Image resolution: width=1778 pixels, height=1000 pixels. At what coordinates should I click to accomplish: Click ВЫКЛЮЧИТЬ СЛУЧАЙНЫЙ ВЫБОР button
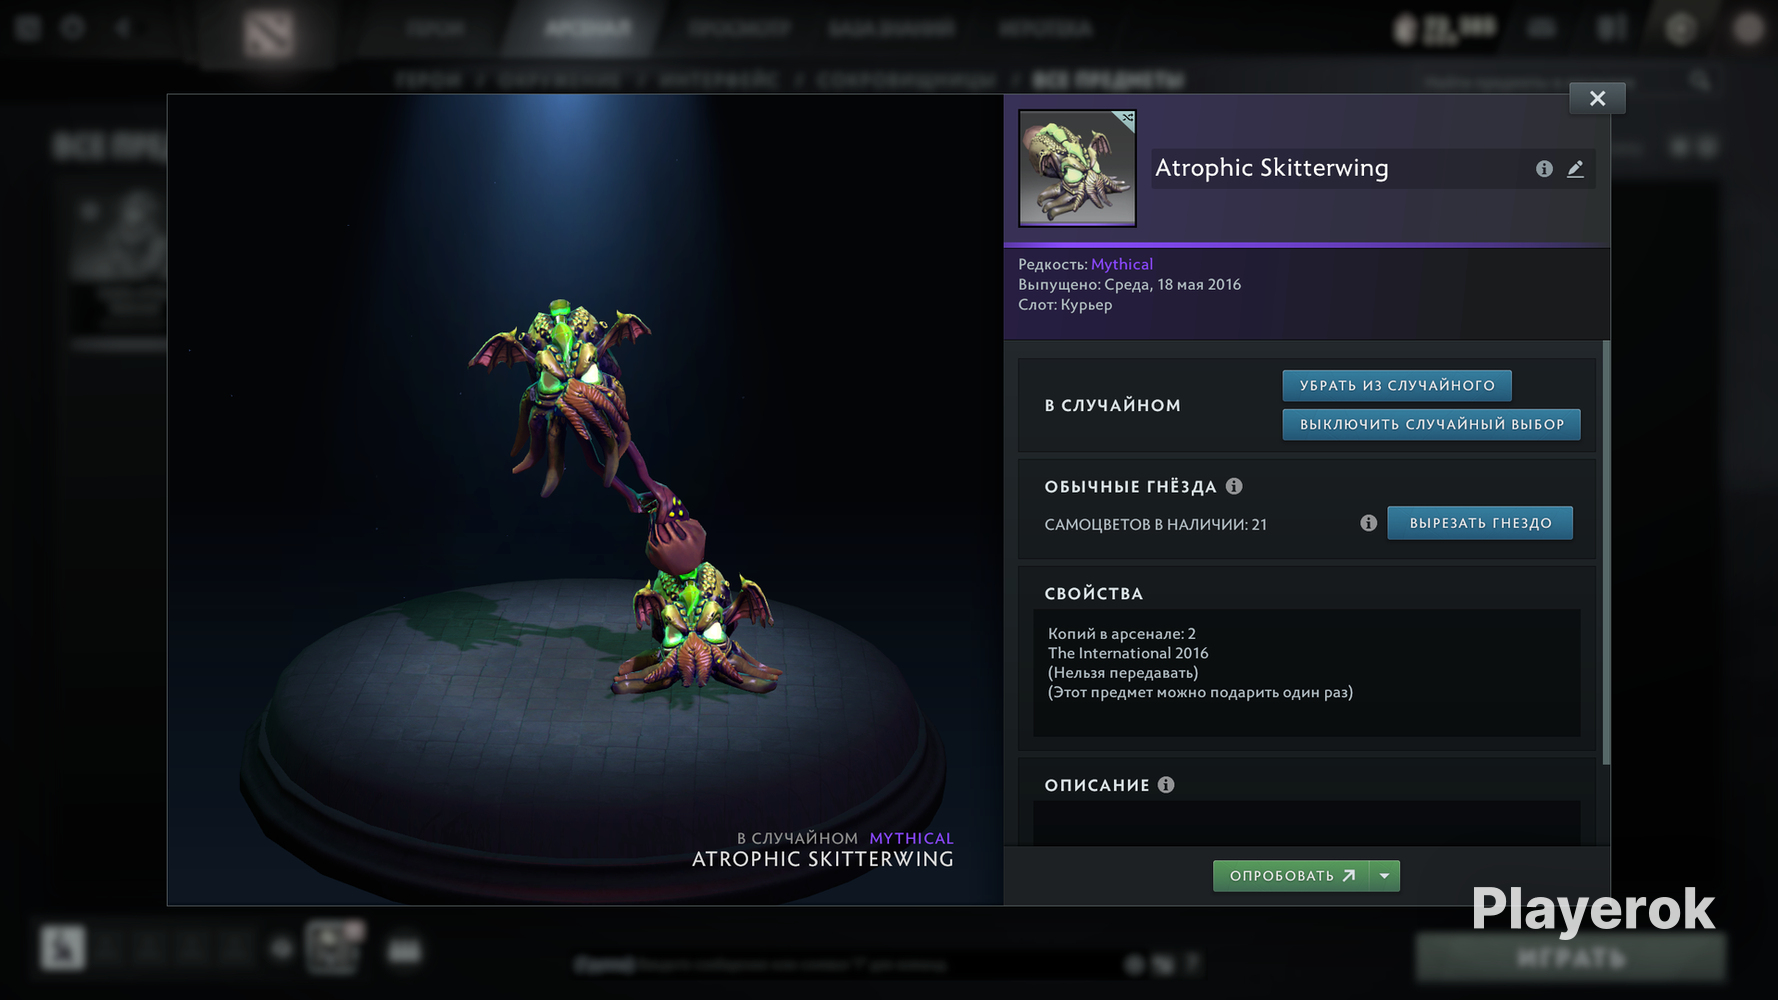pos(1431,424)
